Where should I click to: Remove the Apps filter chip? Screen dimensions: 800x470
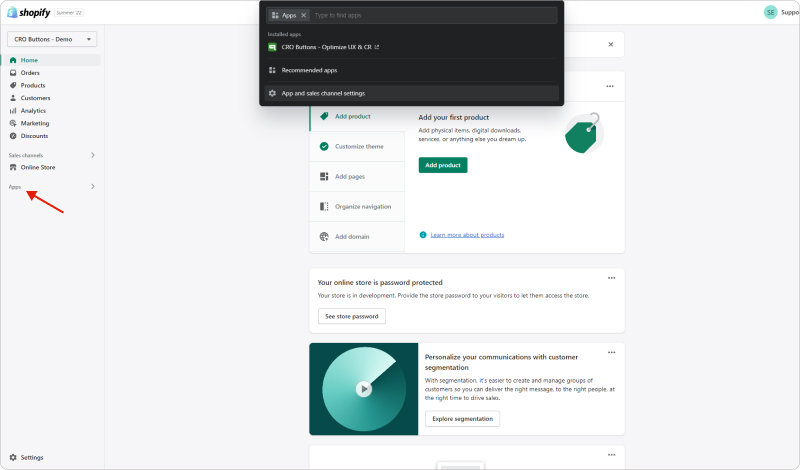point(303,16)
